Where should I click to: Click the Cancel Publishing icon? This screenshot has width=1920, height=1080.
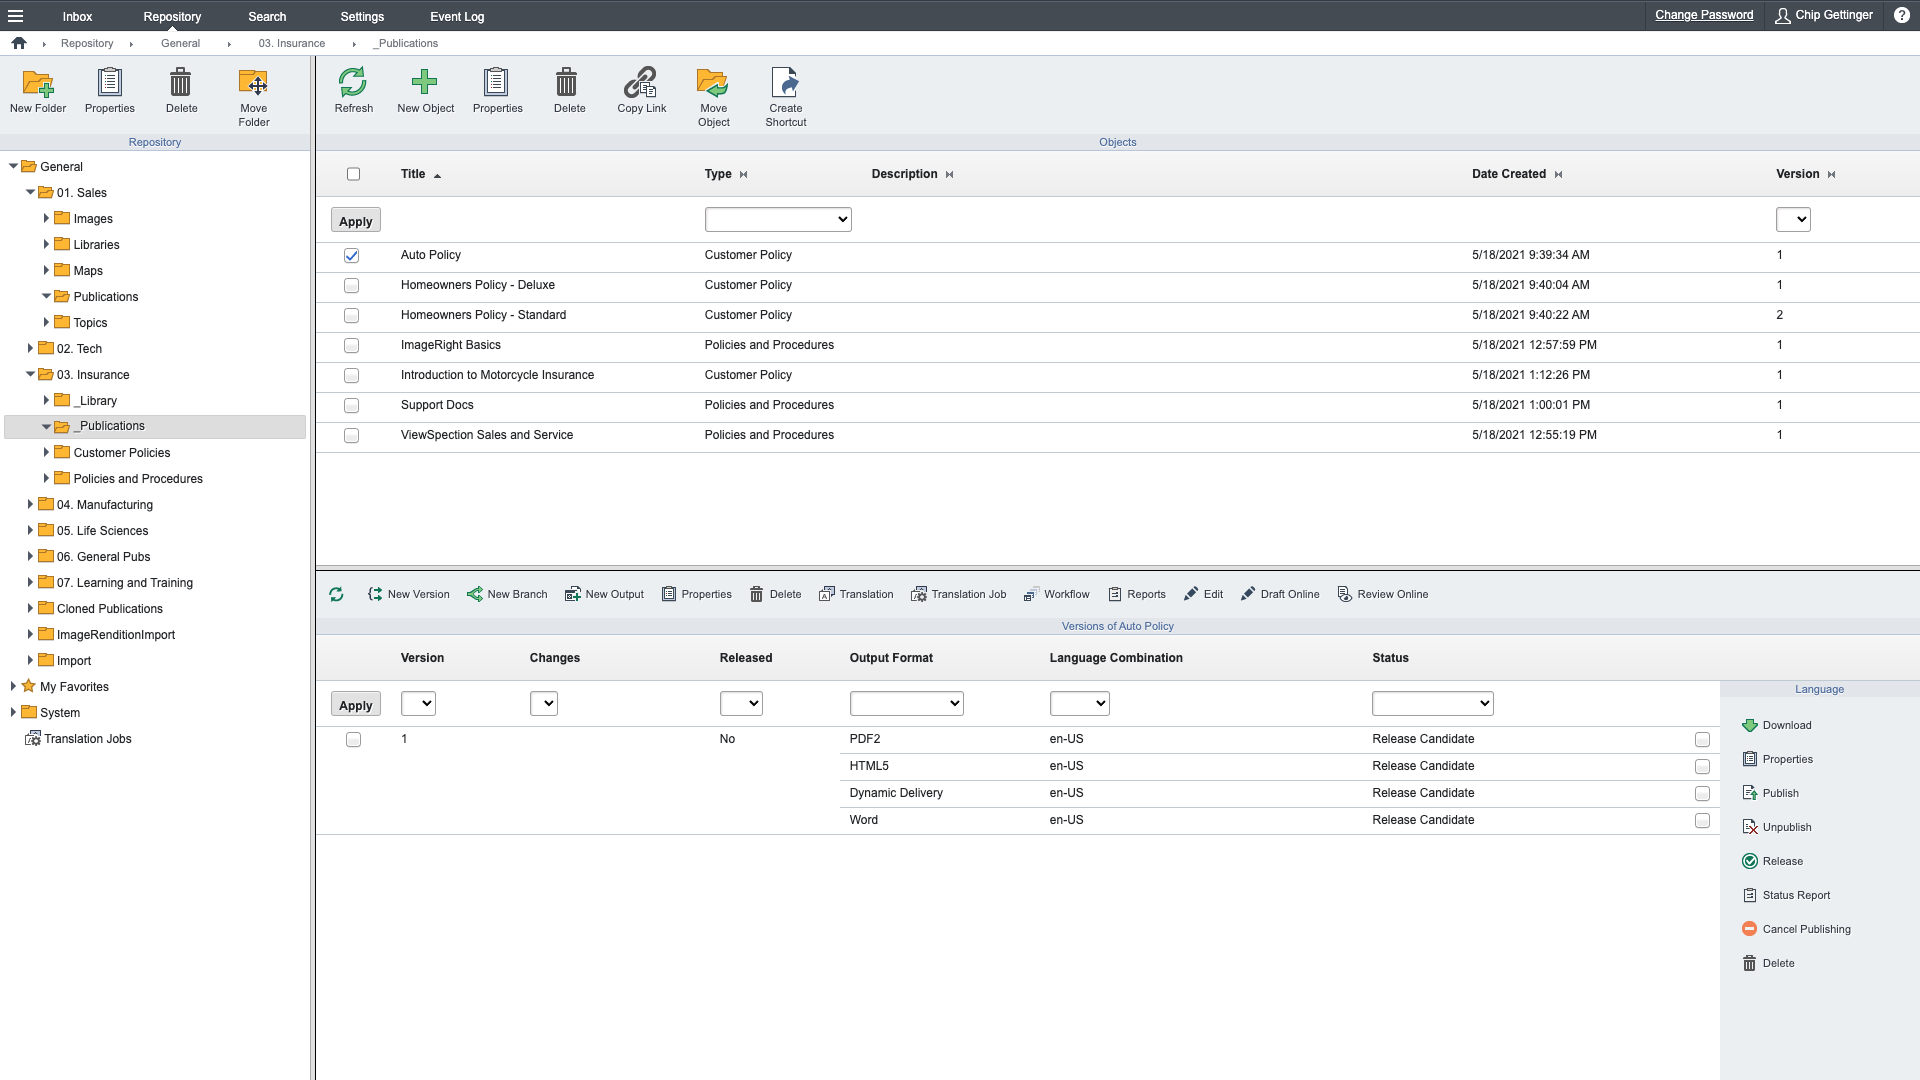[1750, 929]
